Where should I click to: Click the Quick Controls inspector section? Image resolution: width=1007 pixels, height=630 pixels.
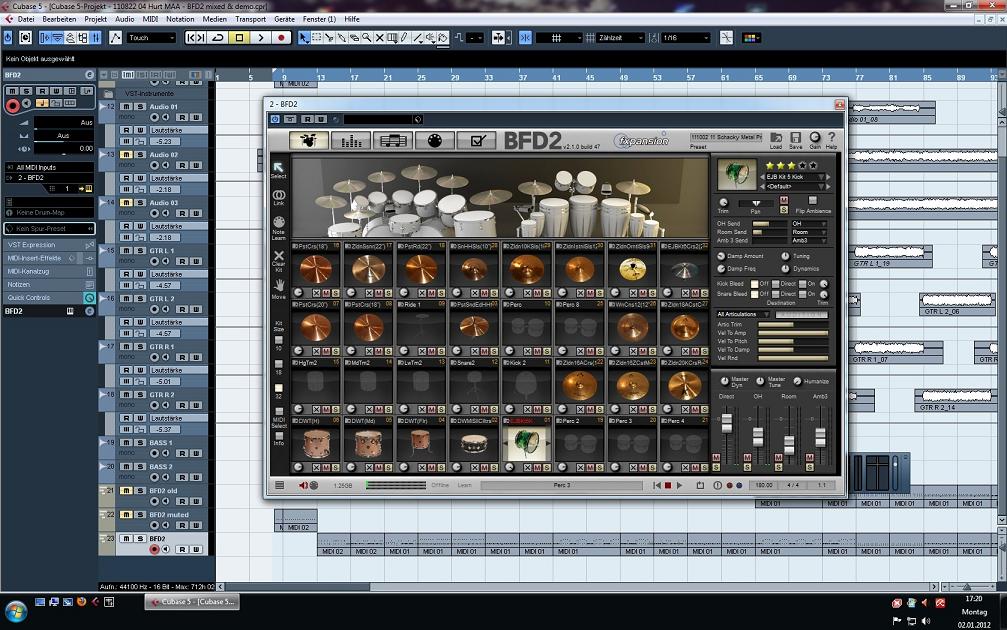pyautogui.click(x=49, y=298)
